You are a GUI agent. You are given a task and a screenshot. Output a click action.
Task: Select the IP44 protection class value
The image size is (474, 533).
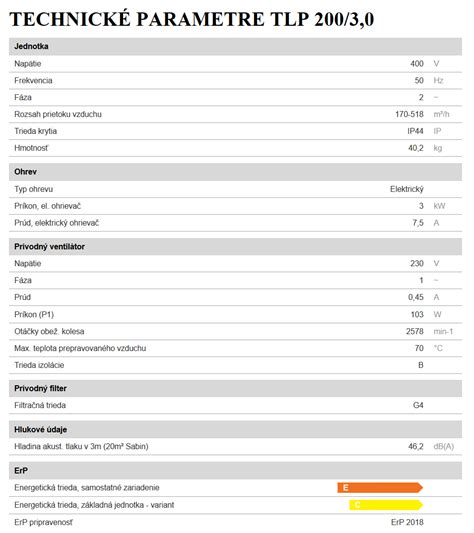click(416, 131)
